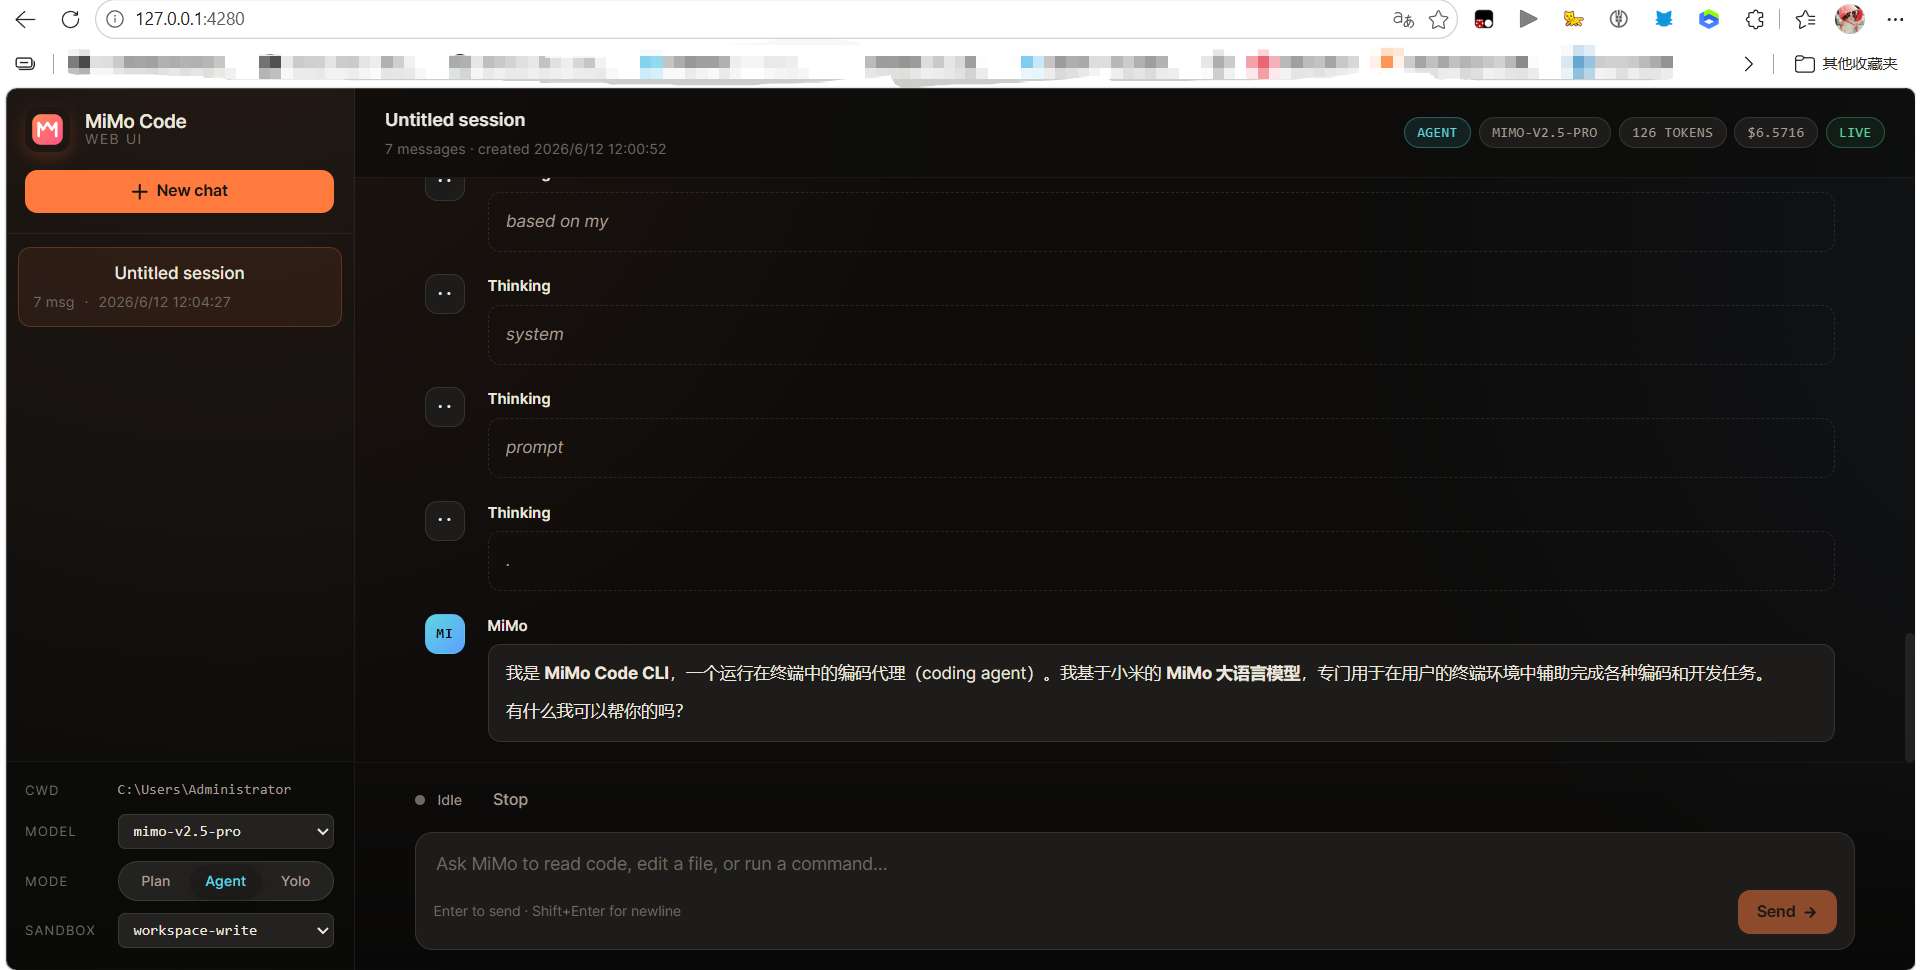The image size is (1920, 970).
Task: Click the thinking dots icon beside 'system'
Action: point(444,294)
